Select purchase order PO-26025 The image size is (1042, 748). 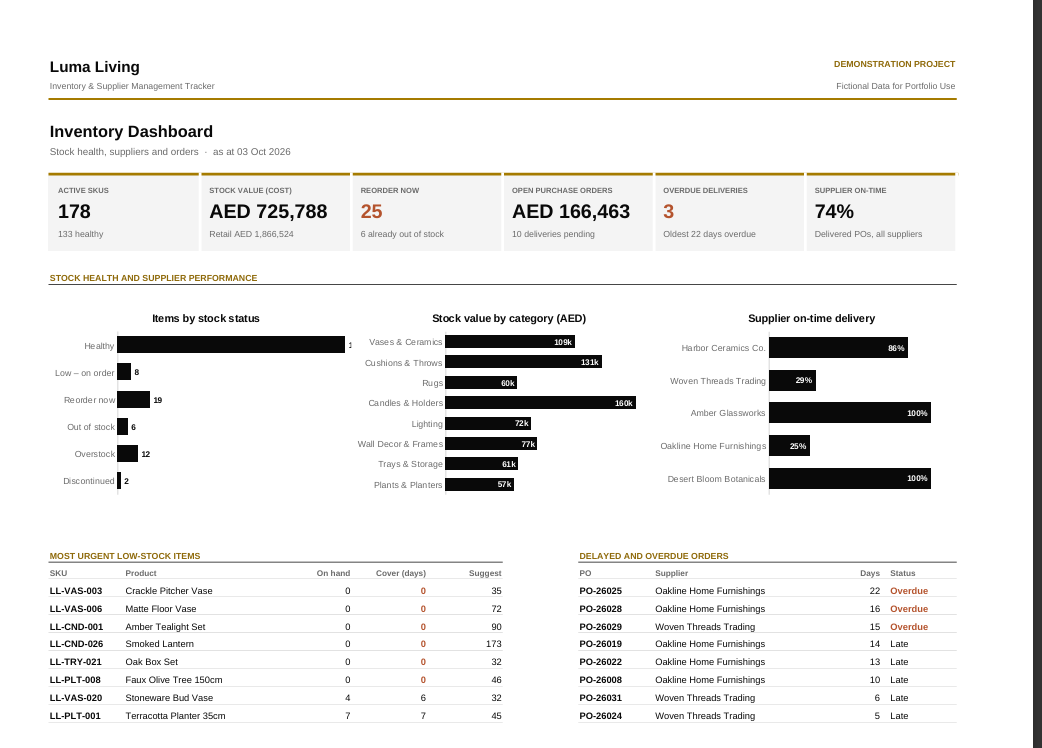601,591
